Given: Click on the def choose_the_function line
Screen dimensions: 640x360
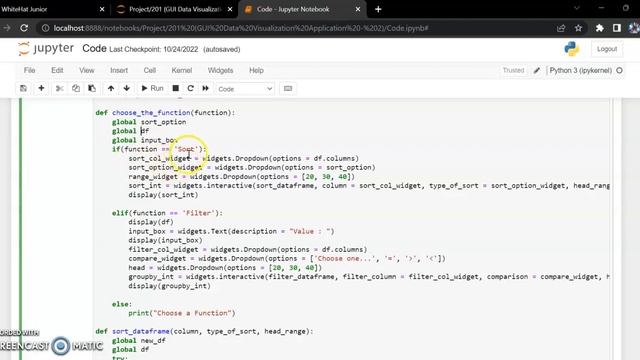Looking at the screenshot, I should coord(165,113).
